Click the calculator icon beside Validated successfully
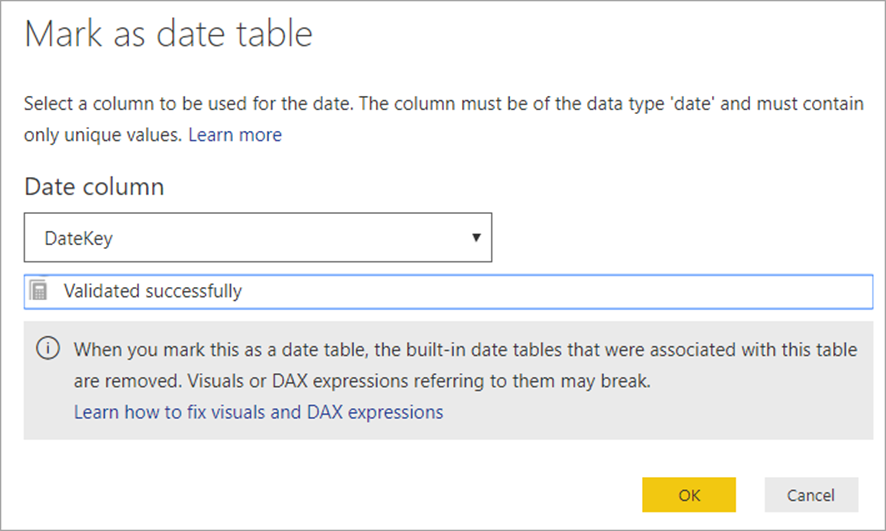The height and width of the screenshot is (531, 886). coord(38,290)
